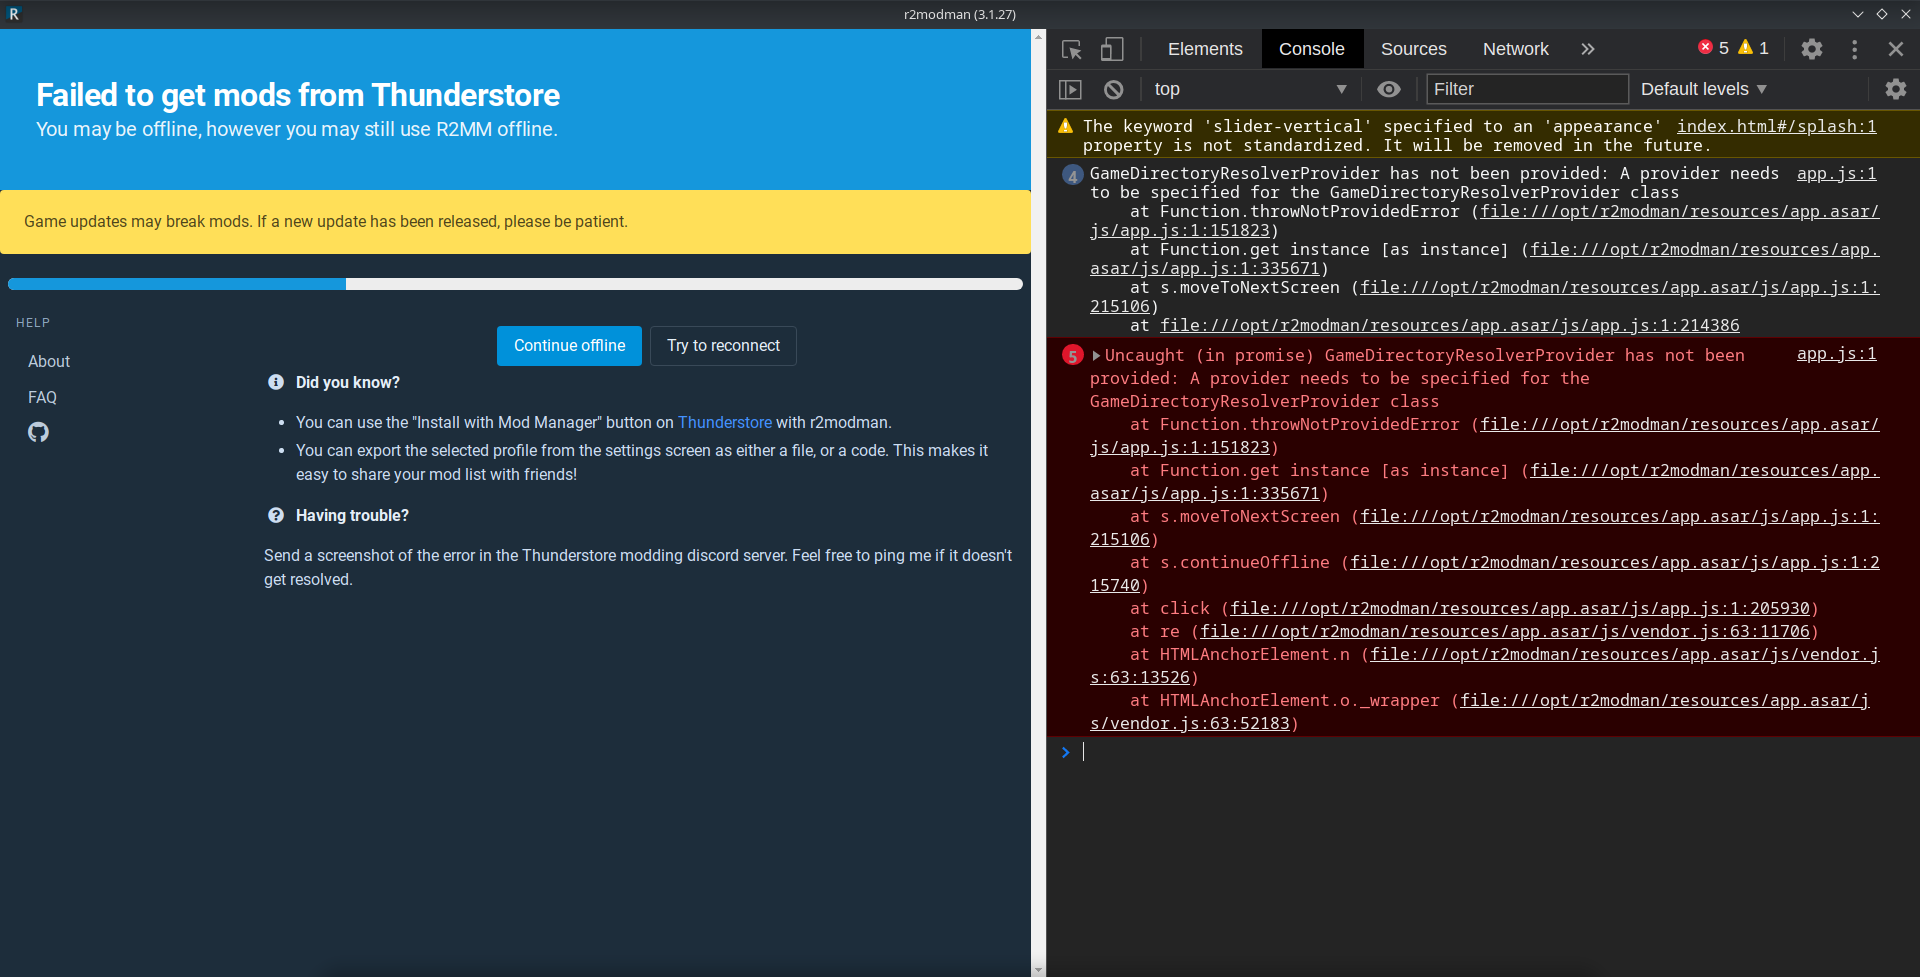Image resolution: width=1920 pixels, height=977 pixels.
Task: Click the Having trouble question icon
Action: (276, 515)
